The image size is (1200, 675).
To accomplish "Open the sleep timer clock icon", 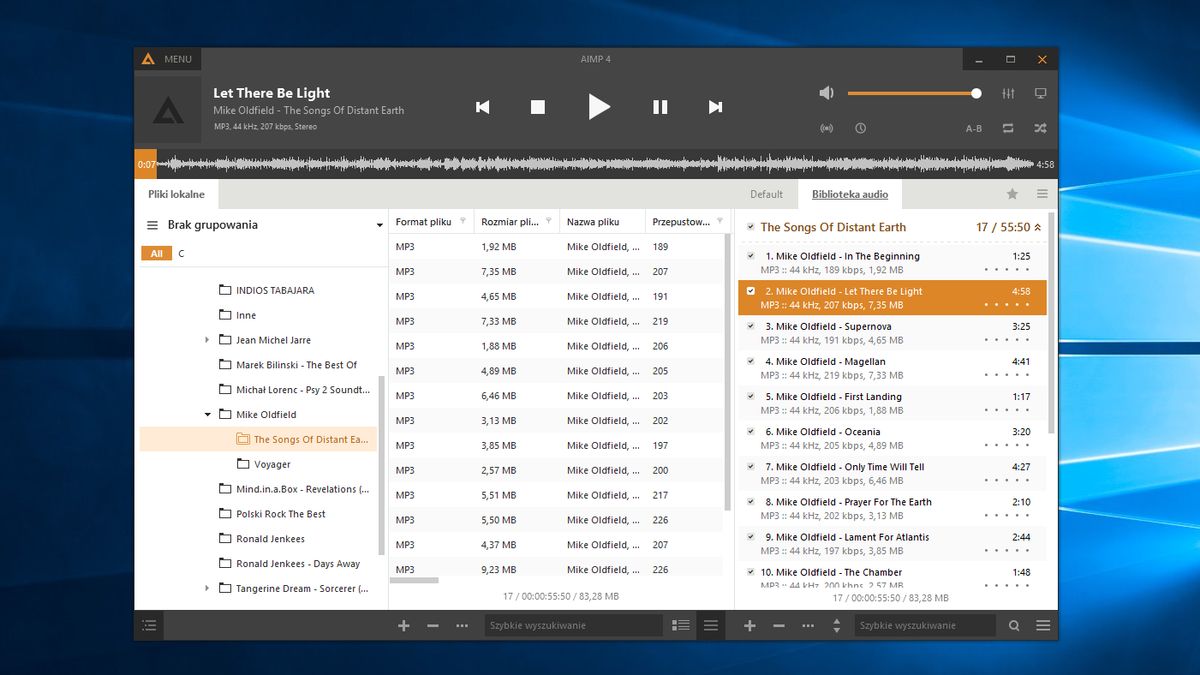I will (x=860, y=128).
